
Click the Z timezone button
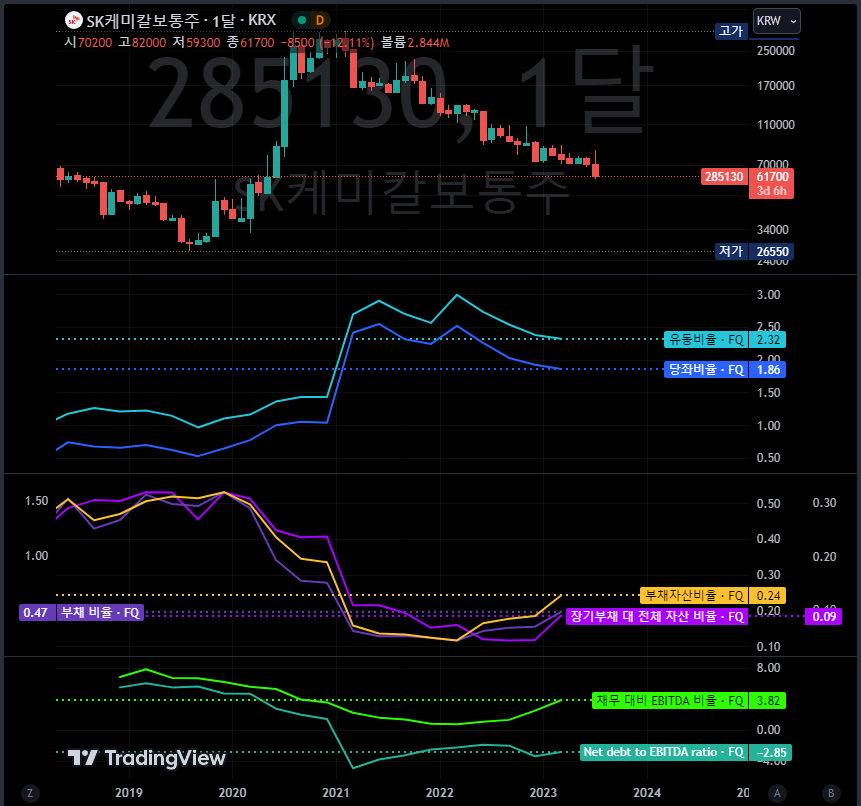click(x=30, y=793)
